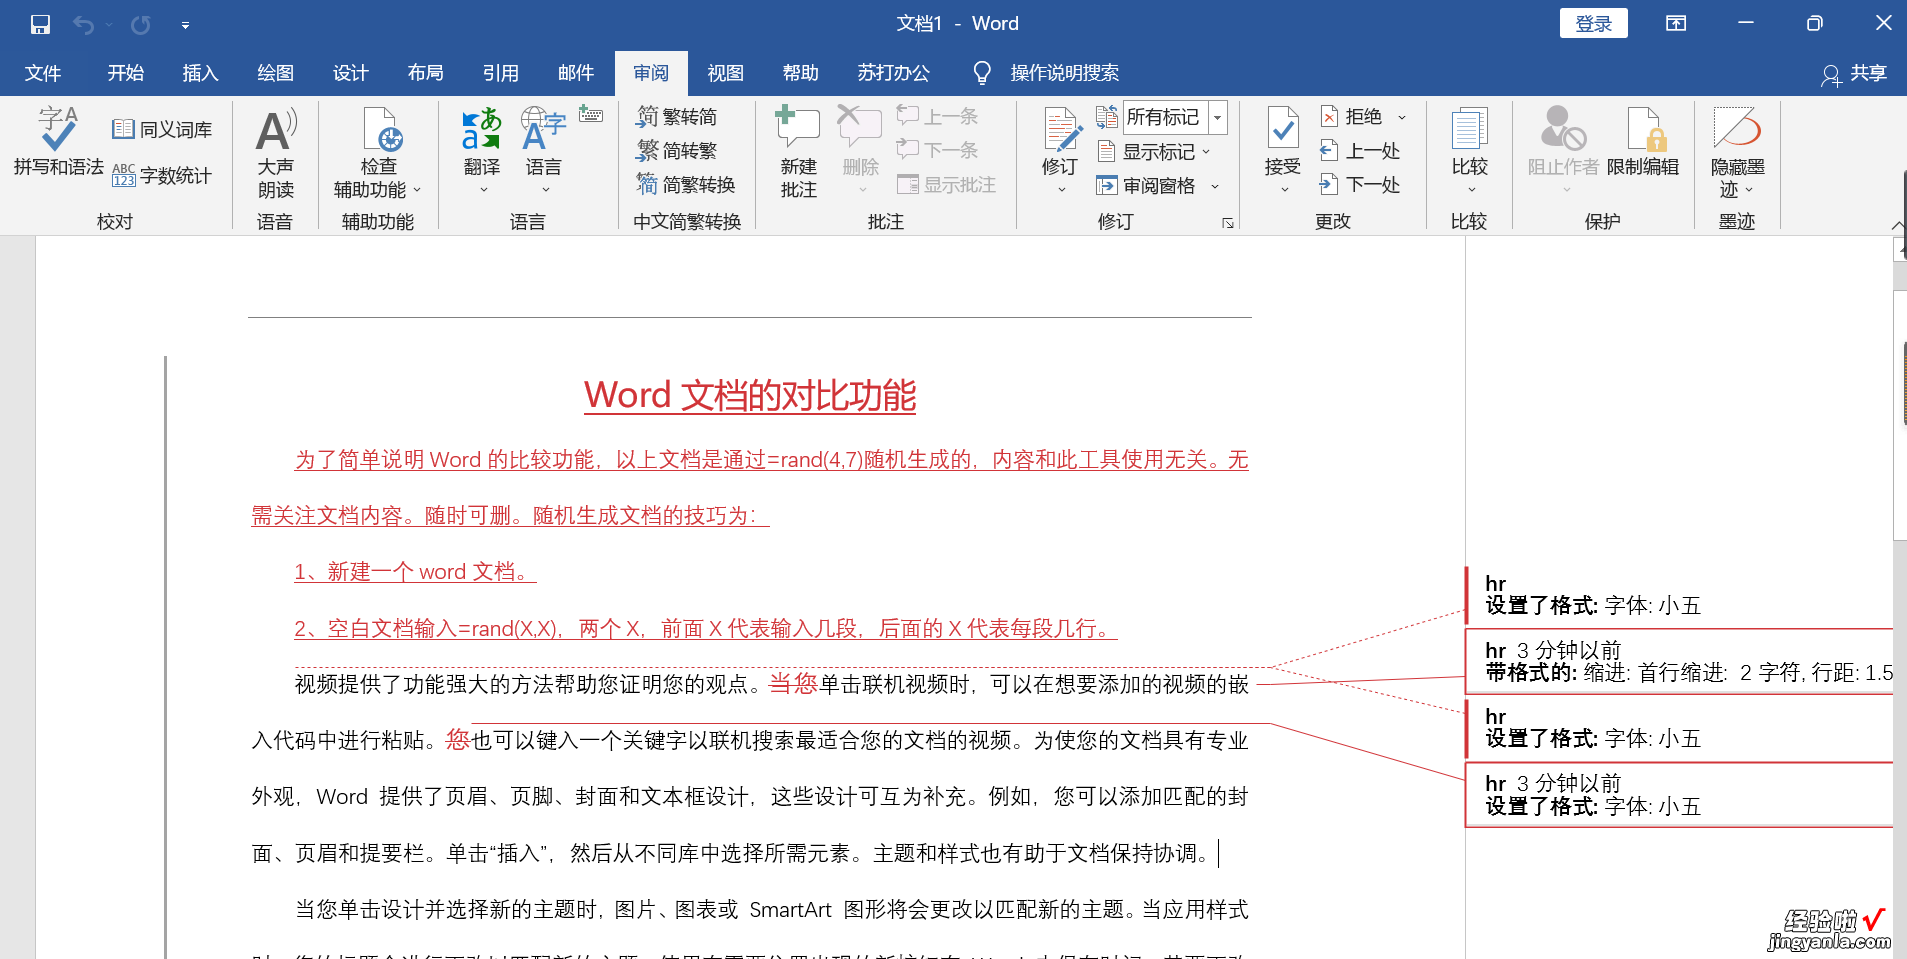Viewport: 1907px width, 959px height.
Task: Click the Redo icon in quick access
Action: point(140,24)
